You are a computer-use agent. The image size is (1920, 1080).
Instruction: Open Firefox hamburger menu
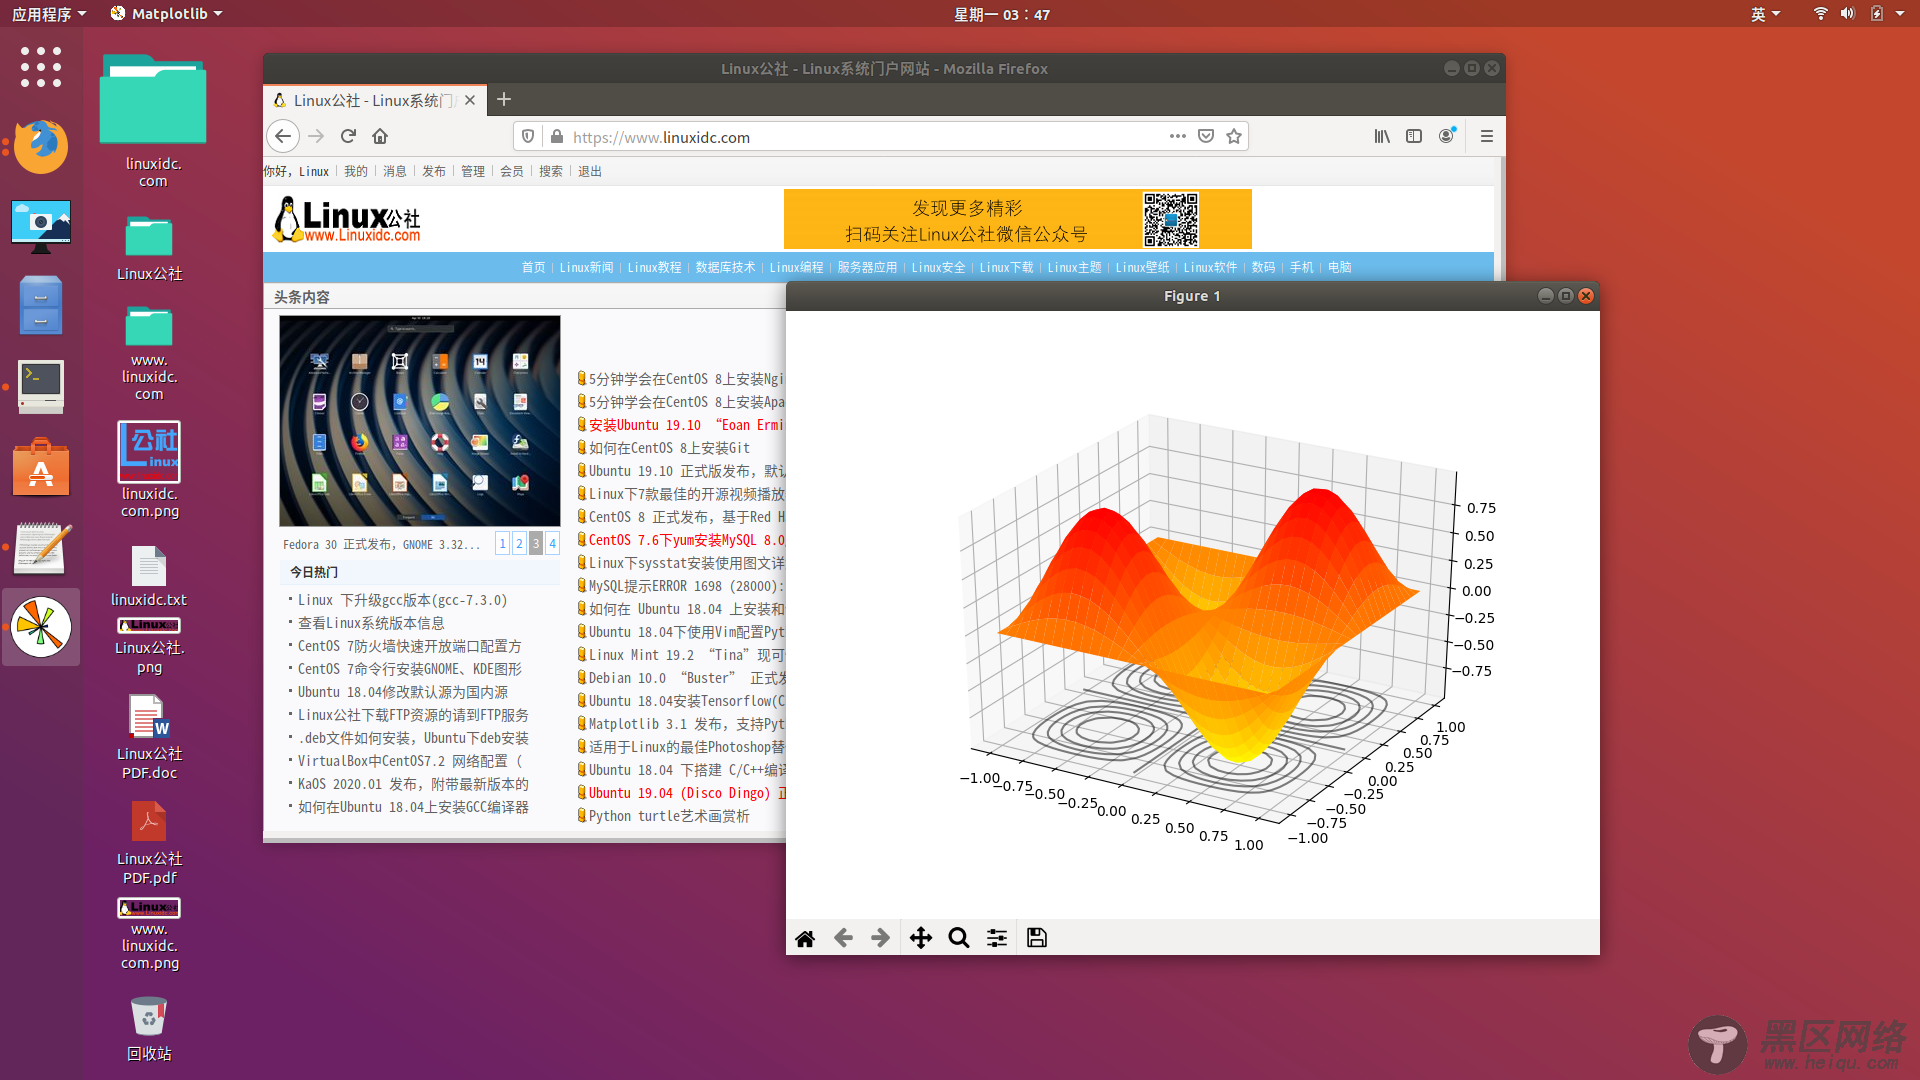(x=1487, y=136)
